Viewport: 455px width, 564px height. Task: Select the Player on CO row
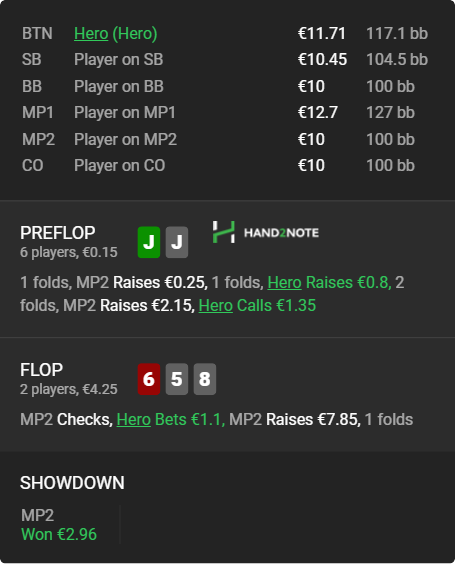[x=225, y=165]
